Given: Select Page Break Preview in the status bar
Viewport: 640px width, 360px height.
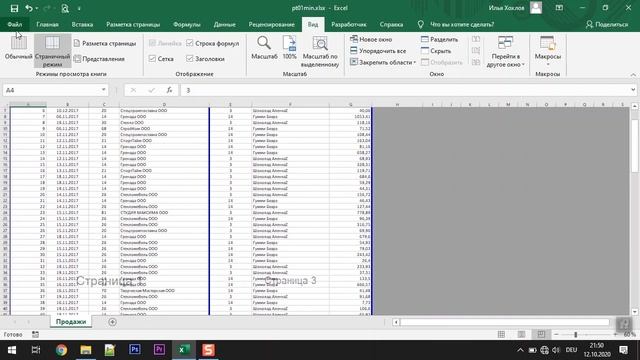Looking at the screenshot, I should [541, 334].
